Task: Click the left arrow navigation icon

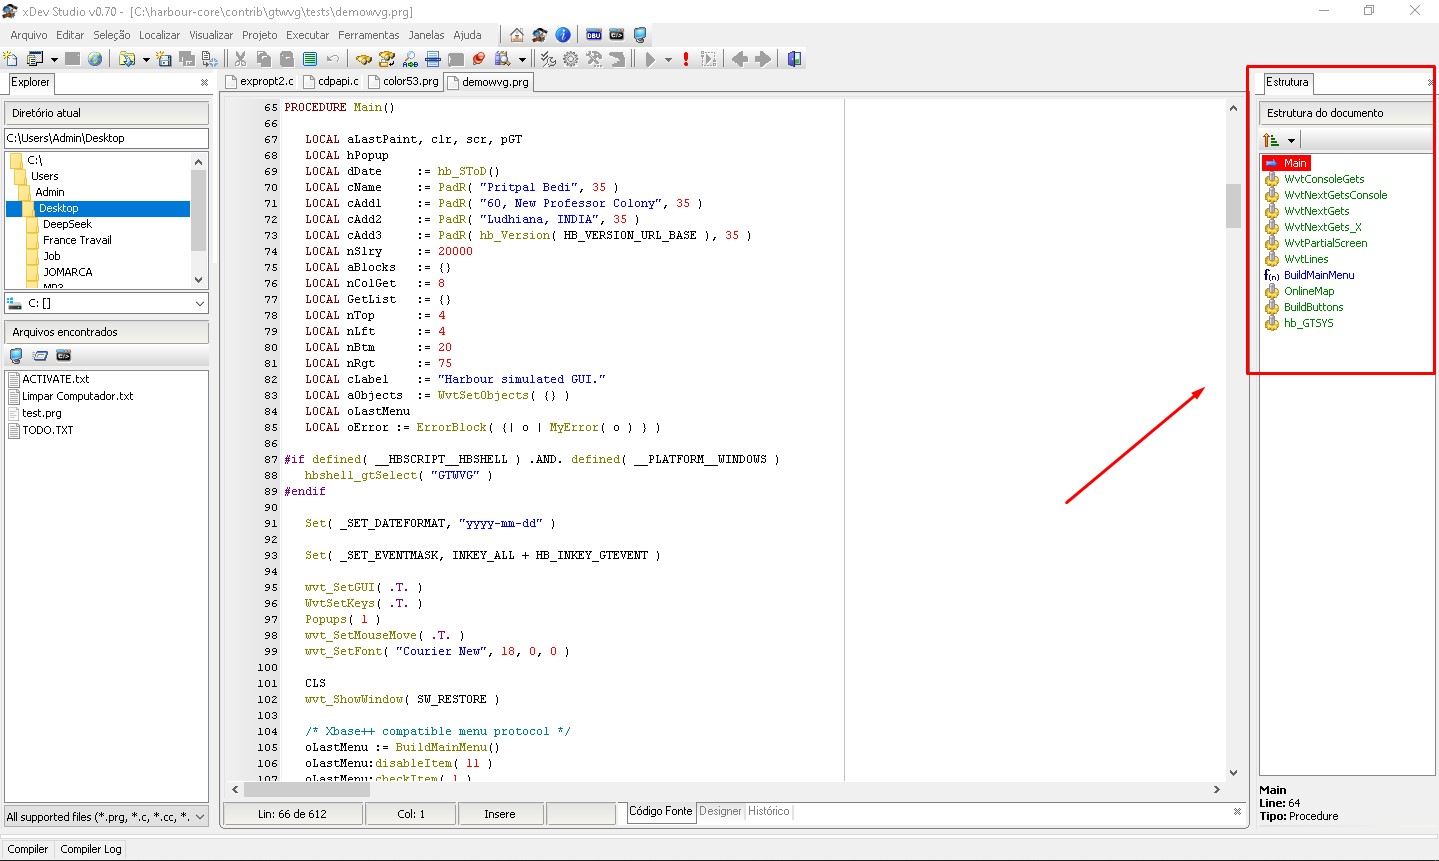Action: [x=740, y=59]
